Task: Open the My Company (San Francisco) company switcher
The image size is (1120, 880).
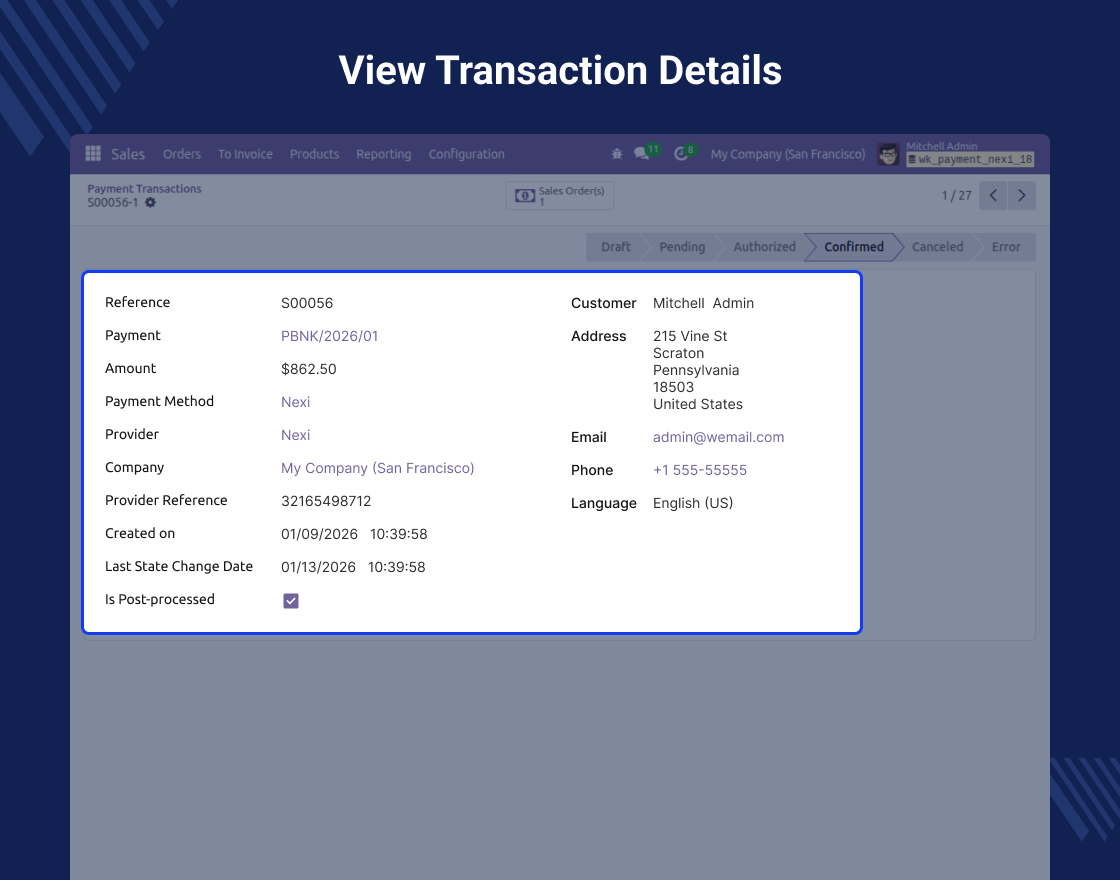Action: [787, 154]
